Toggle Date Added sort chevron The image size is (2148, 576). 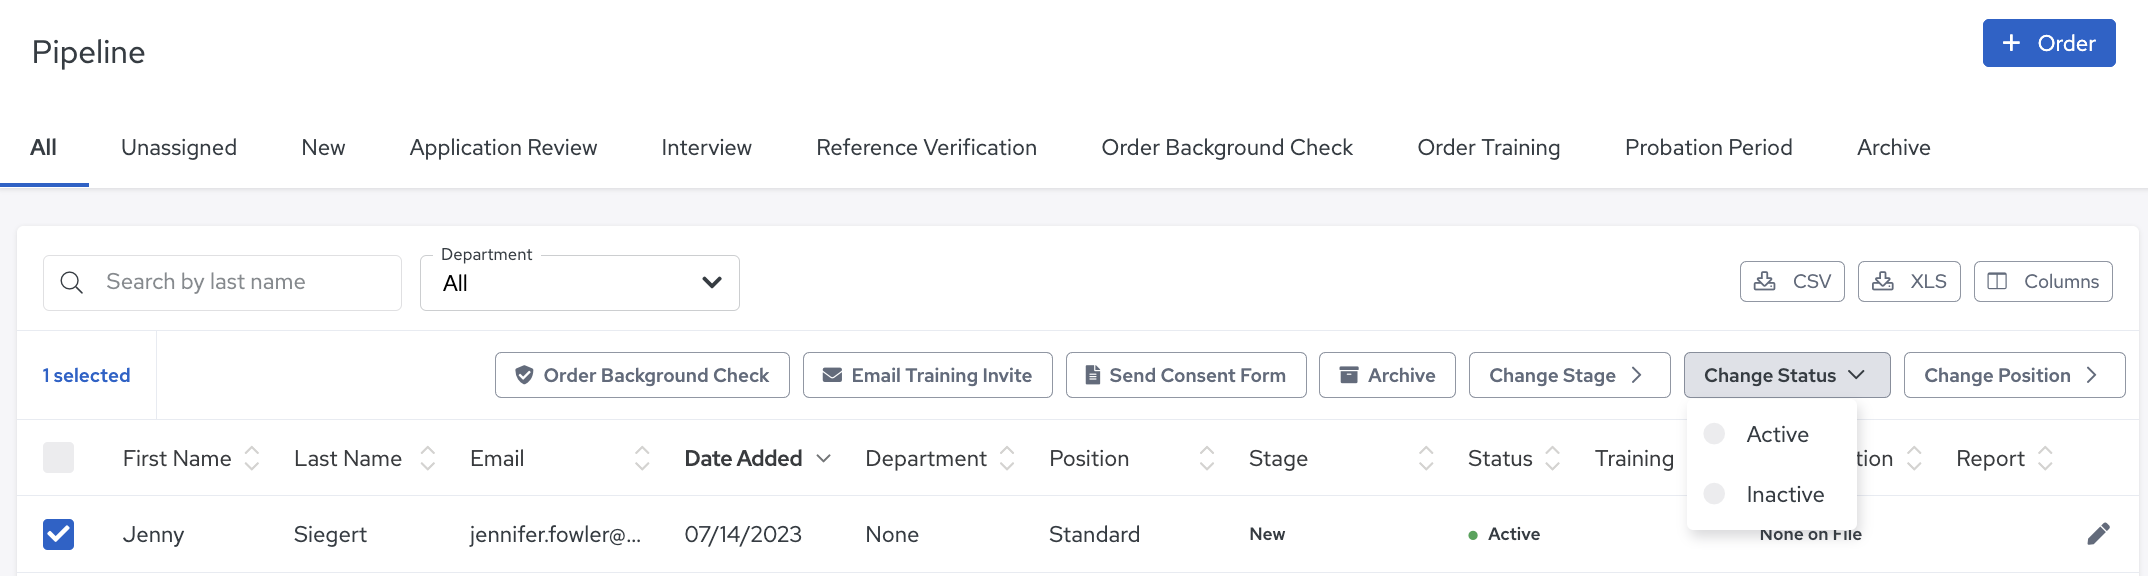(824, 458)
